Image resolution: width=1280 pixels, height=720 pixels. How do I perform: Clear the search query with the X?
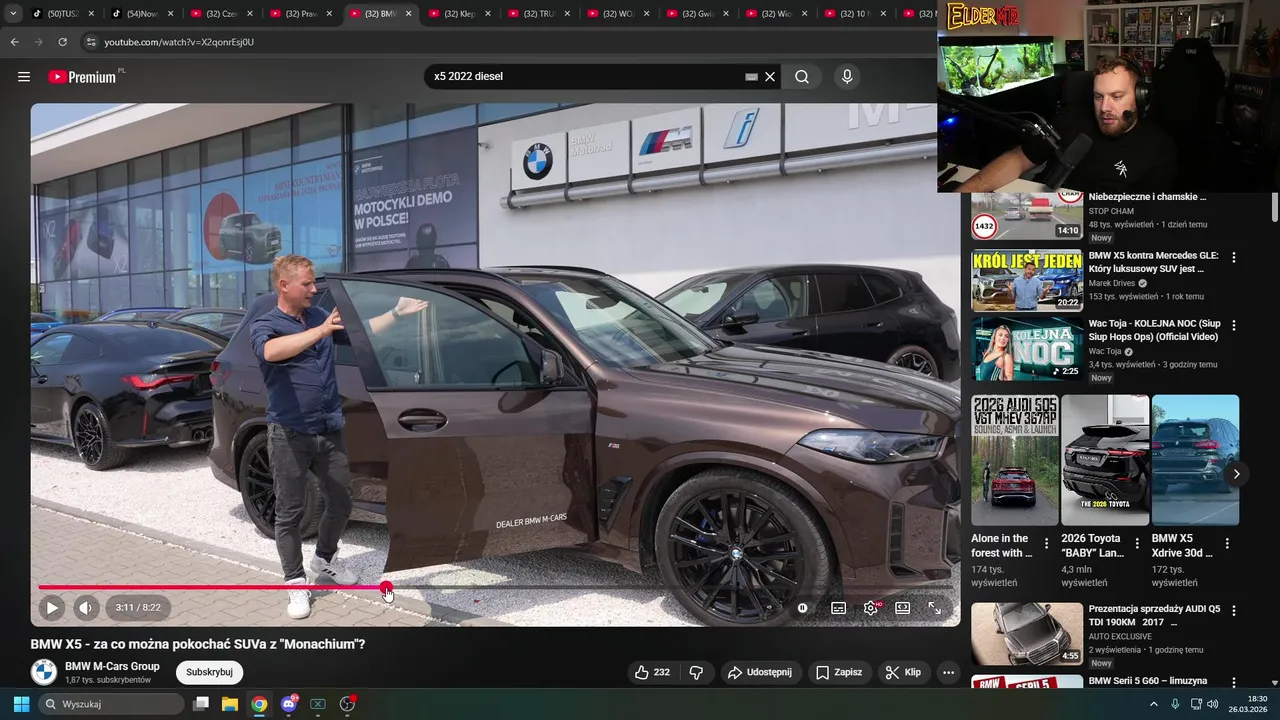(x=770, y=76)
